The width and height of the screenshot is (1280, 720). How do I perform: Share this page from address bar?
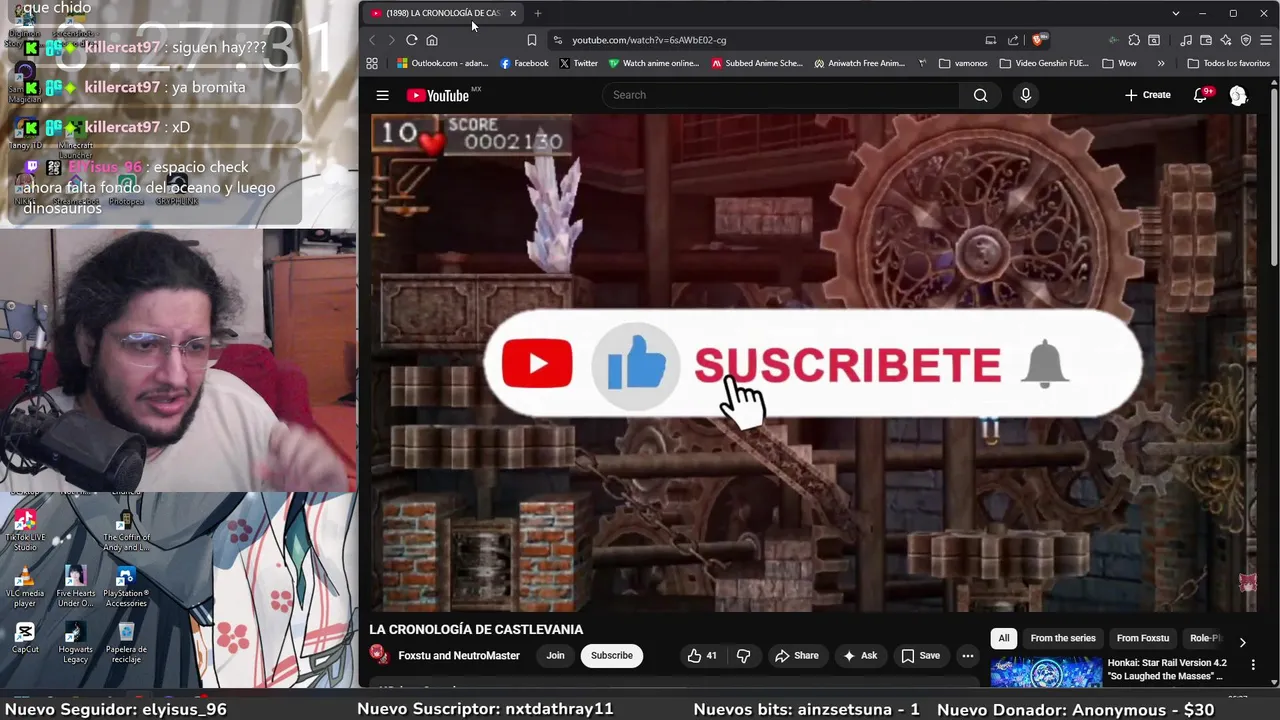point(1013,40)
